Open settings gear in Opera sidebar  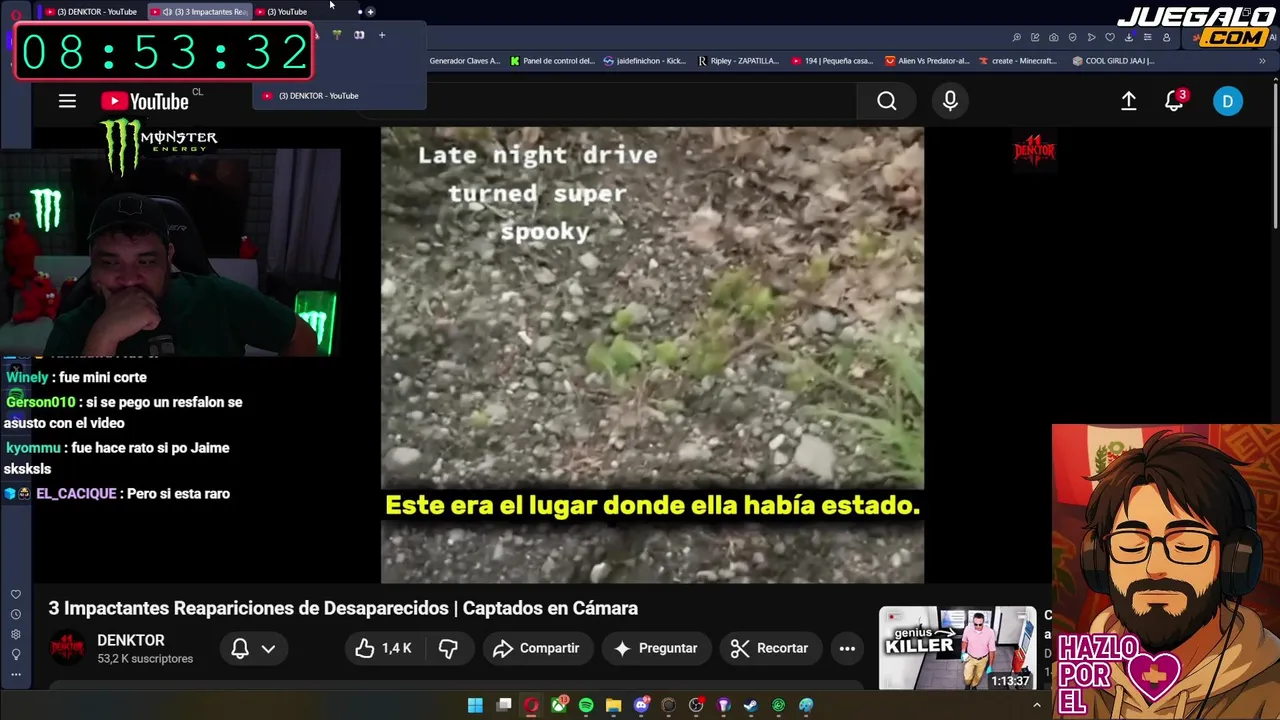click(x=15, y=634)
